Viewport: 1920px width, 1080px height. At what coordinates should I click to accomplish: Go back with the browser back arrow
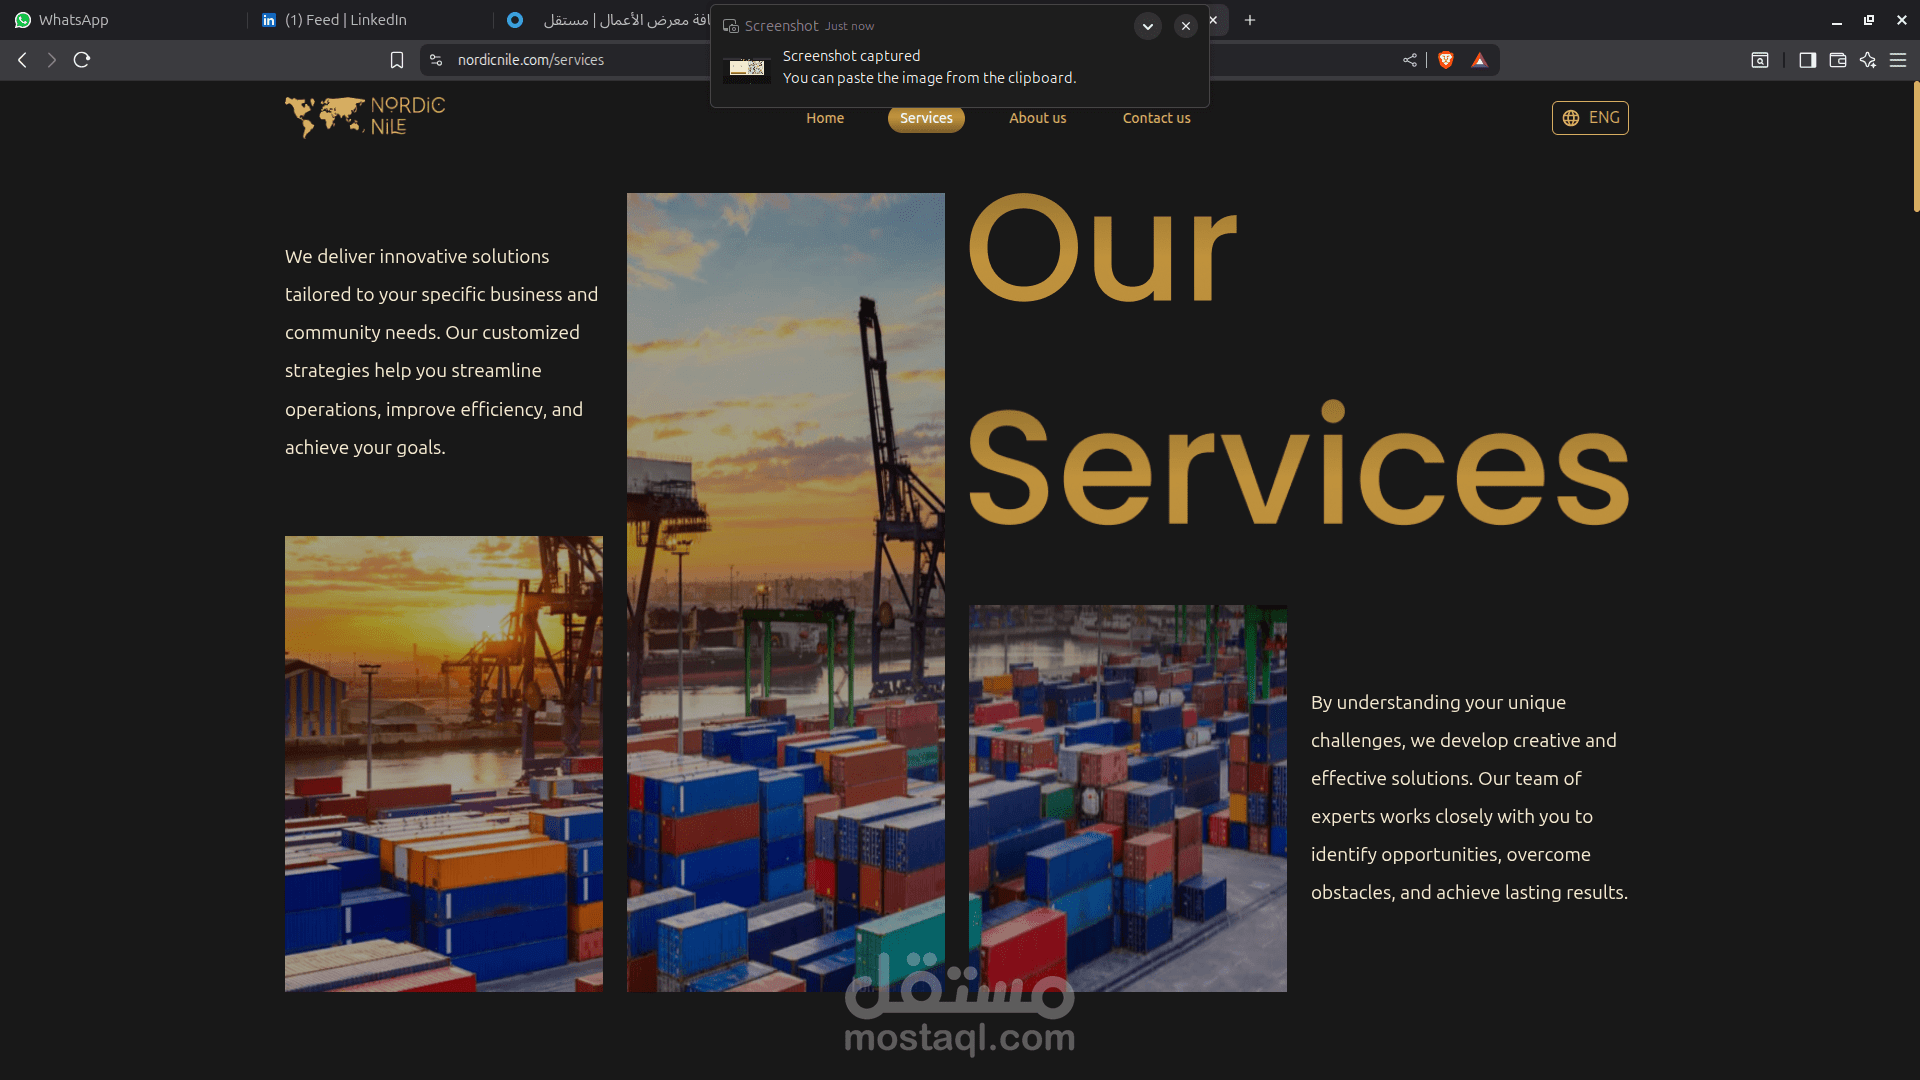click(x=22, y=60)
